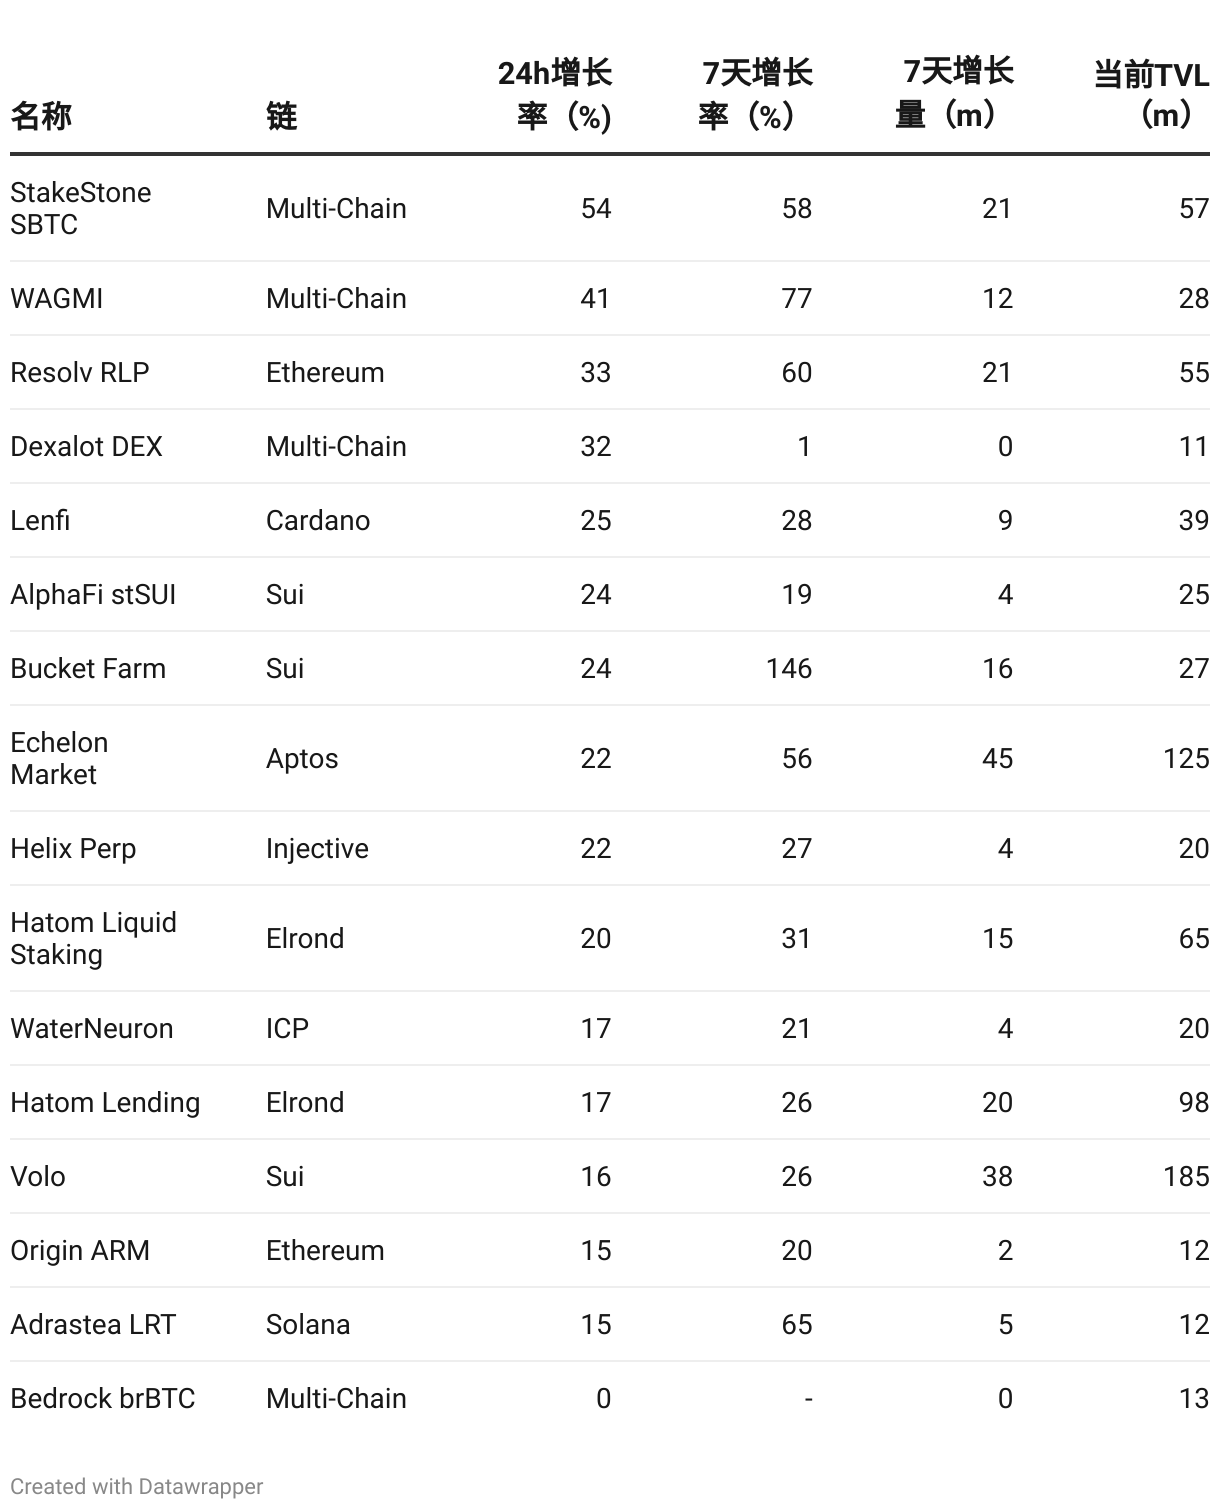
Task: Click the Resolv RLP entry
Action: (80, 372)
